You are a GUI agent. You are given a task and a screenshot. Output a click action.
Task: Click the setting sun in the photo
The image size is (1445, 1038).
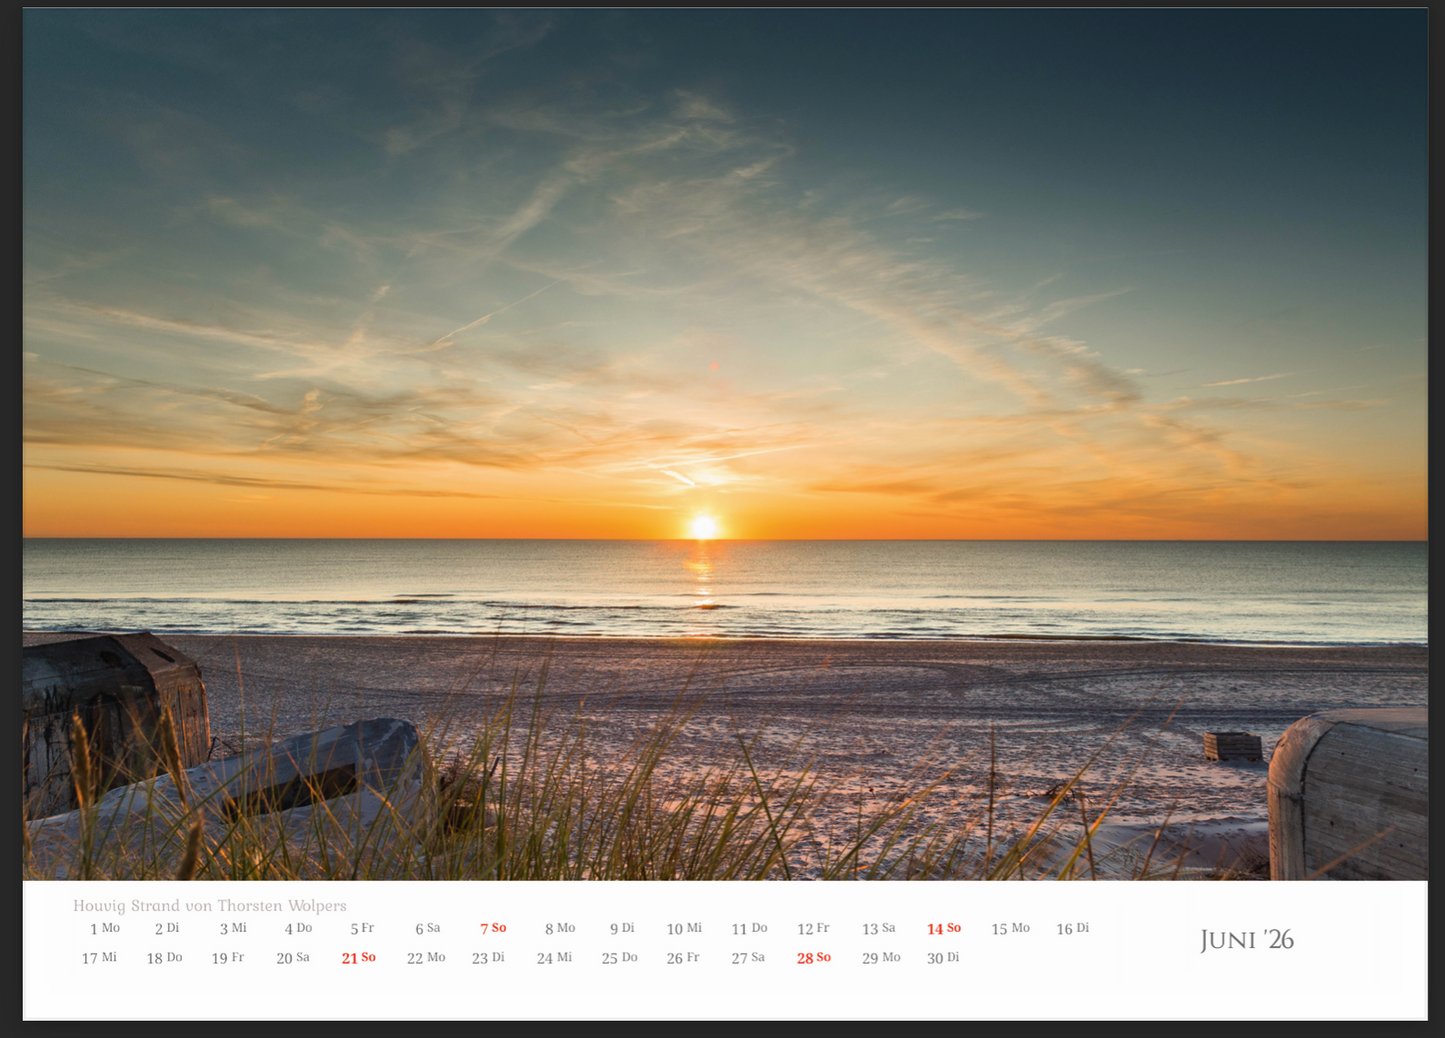[704, 526]
